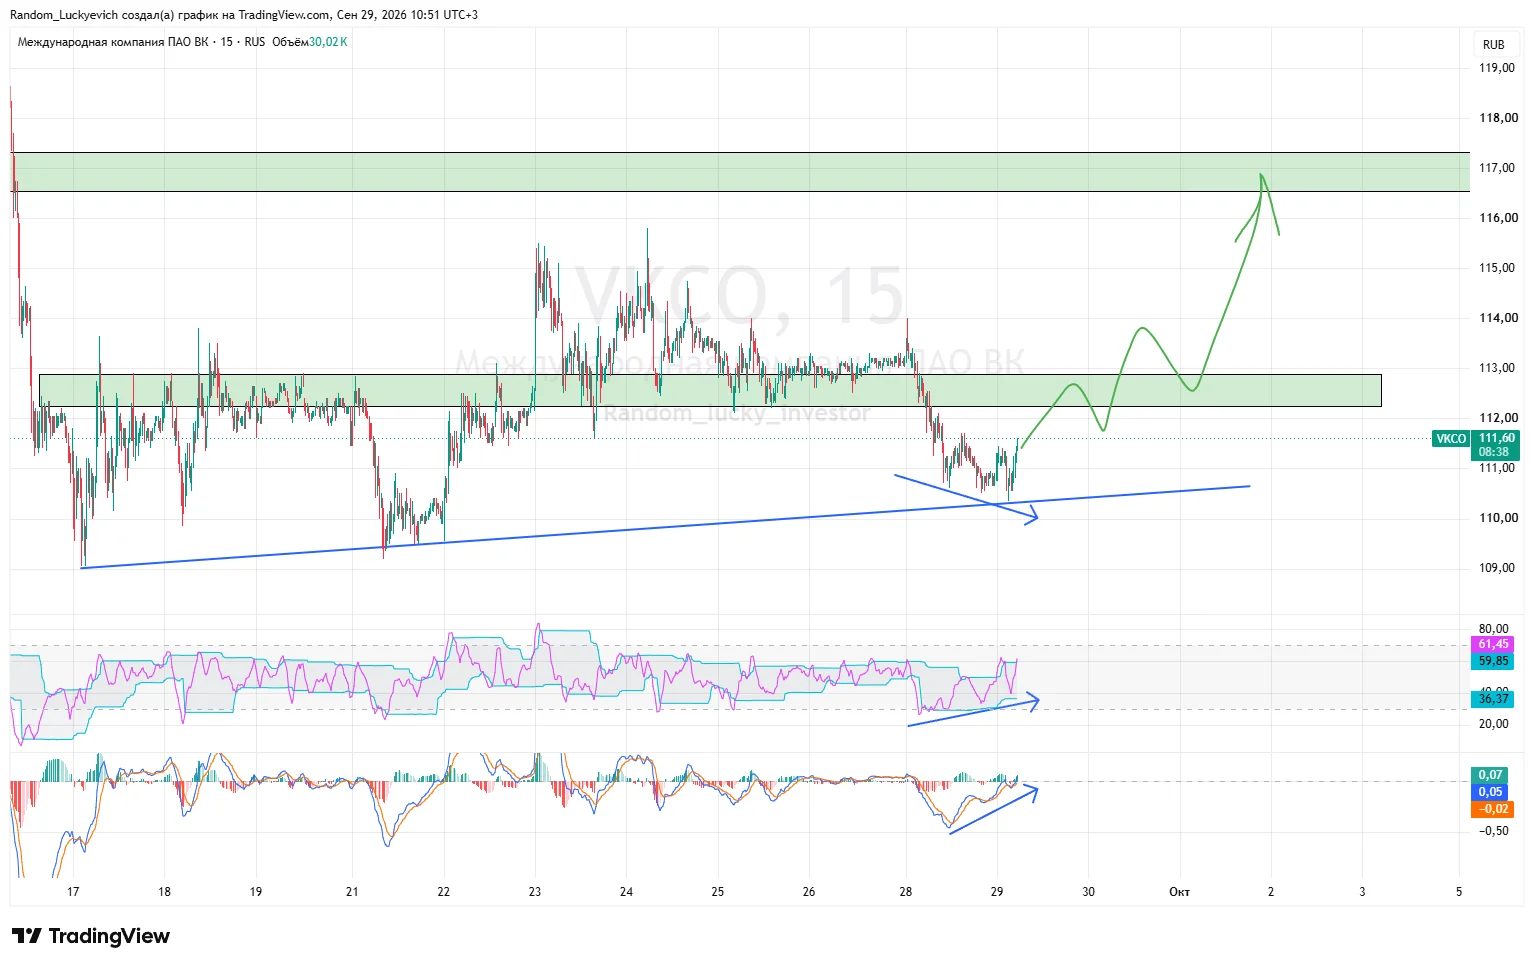Open the RUB currency selector
Screen dimensions: 1534x966
tap(1493, 45)
